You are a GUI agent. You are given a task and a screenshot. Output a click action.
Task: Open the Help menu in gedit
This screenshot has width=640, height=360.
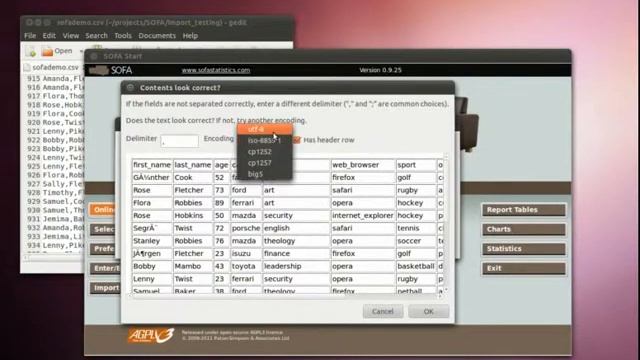(190, 36)
